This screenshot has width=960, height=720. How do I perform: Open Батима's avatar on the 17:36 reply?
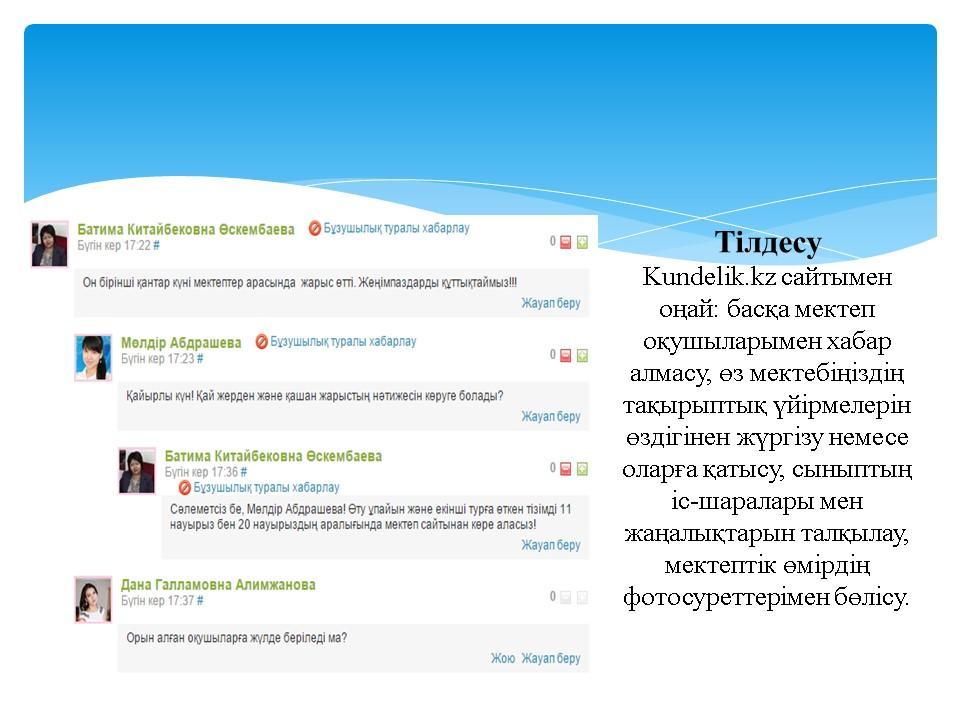tap(137, 471)
